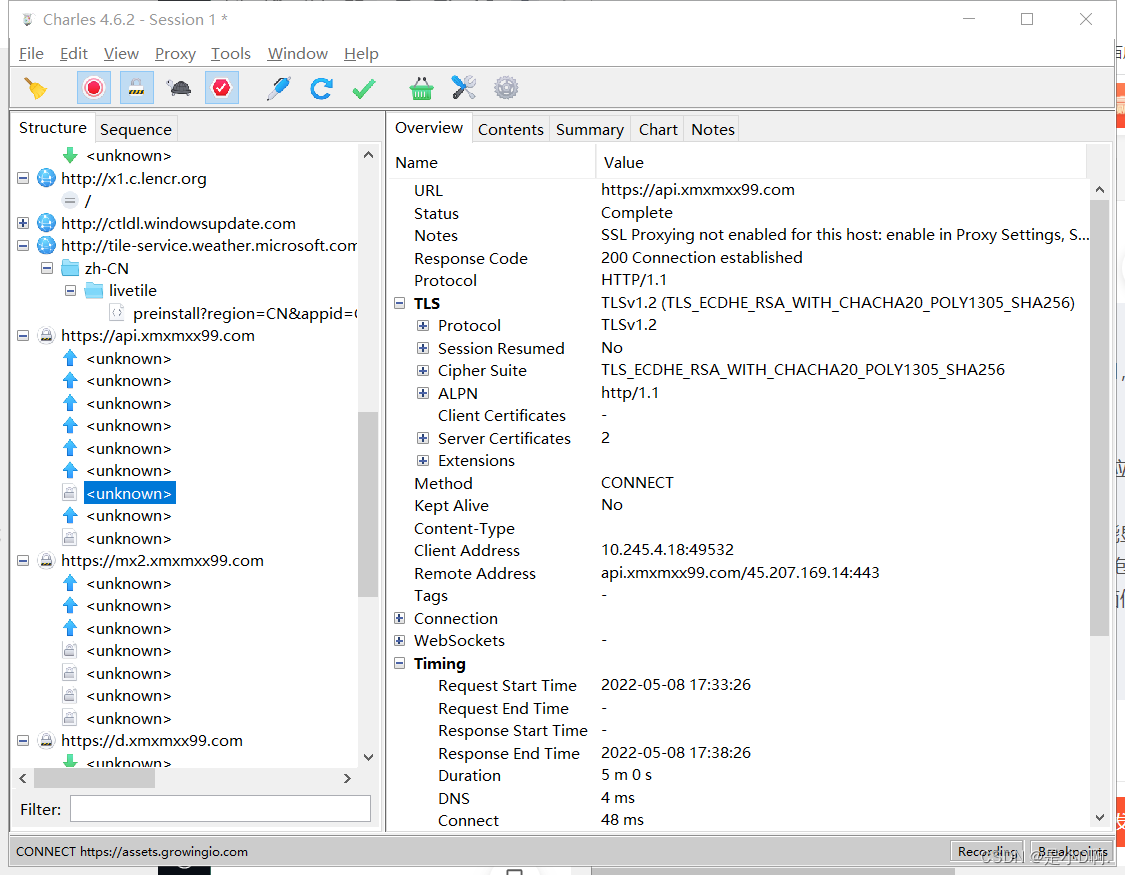Click the structure tree horizontal scrollbar
Image resolution: width=1125 pixels, height=875 pixels.
click(x=95, y=778)
